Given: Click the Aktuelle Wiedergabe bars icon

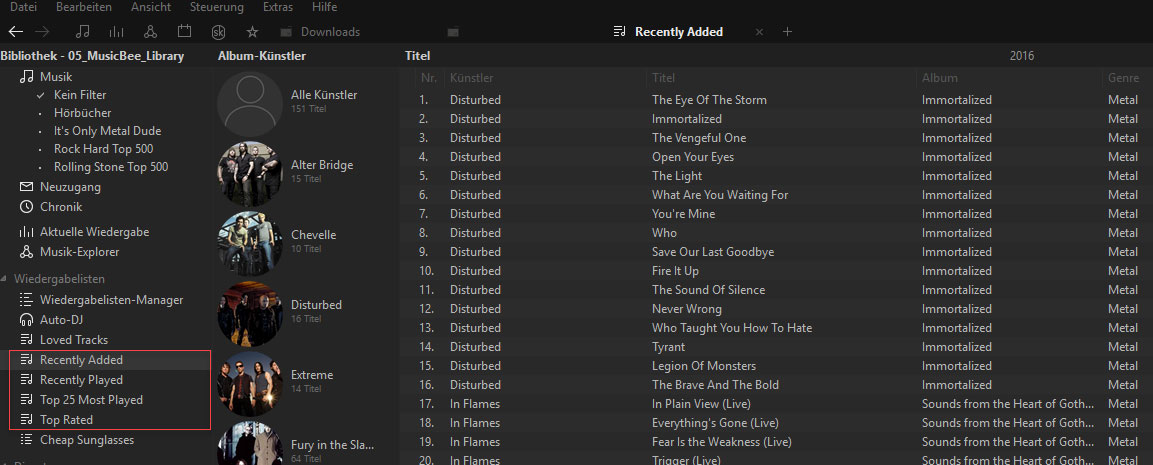Looking at the screenshot, I should pyautogui.click(x=26, y=232).
